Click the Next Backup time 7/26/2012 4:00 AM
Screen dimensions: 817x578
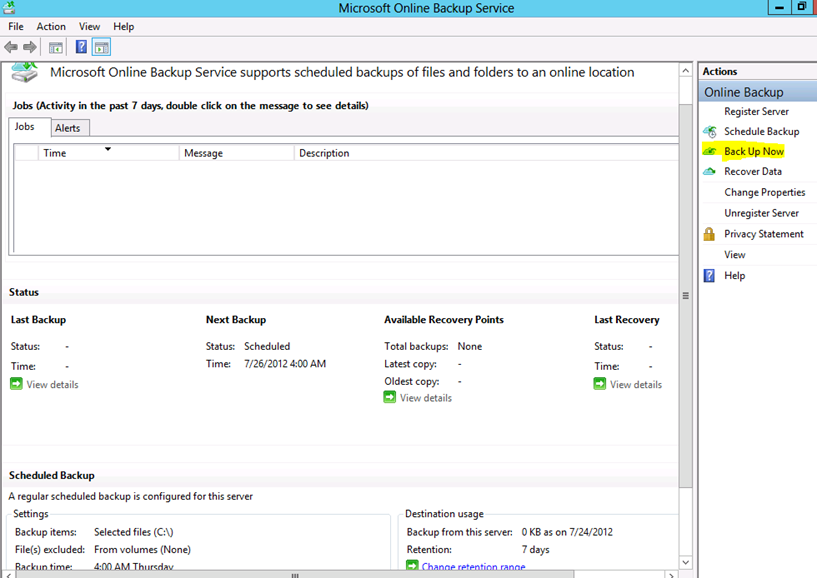pyautogui.click(x=285, y=364)
